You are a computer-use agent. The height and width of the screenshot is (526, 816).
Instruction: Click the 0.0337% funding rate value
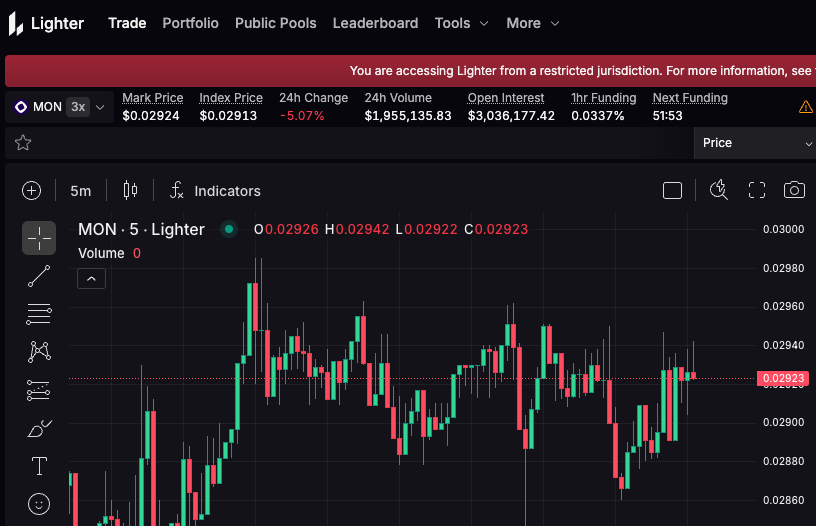pyautogui.click(x=597, y=116)
